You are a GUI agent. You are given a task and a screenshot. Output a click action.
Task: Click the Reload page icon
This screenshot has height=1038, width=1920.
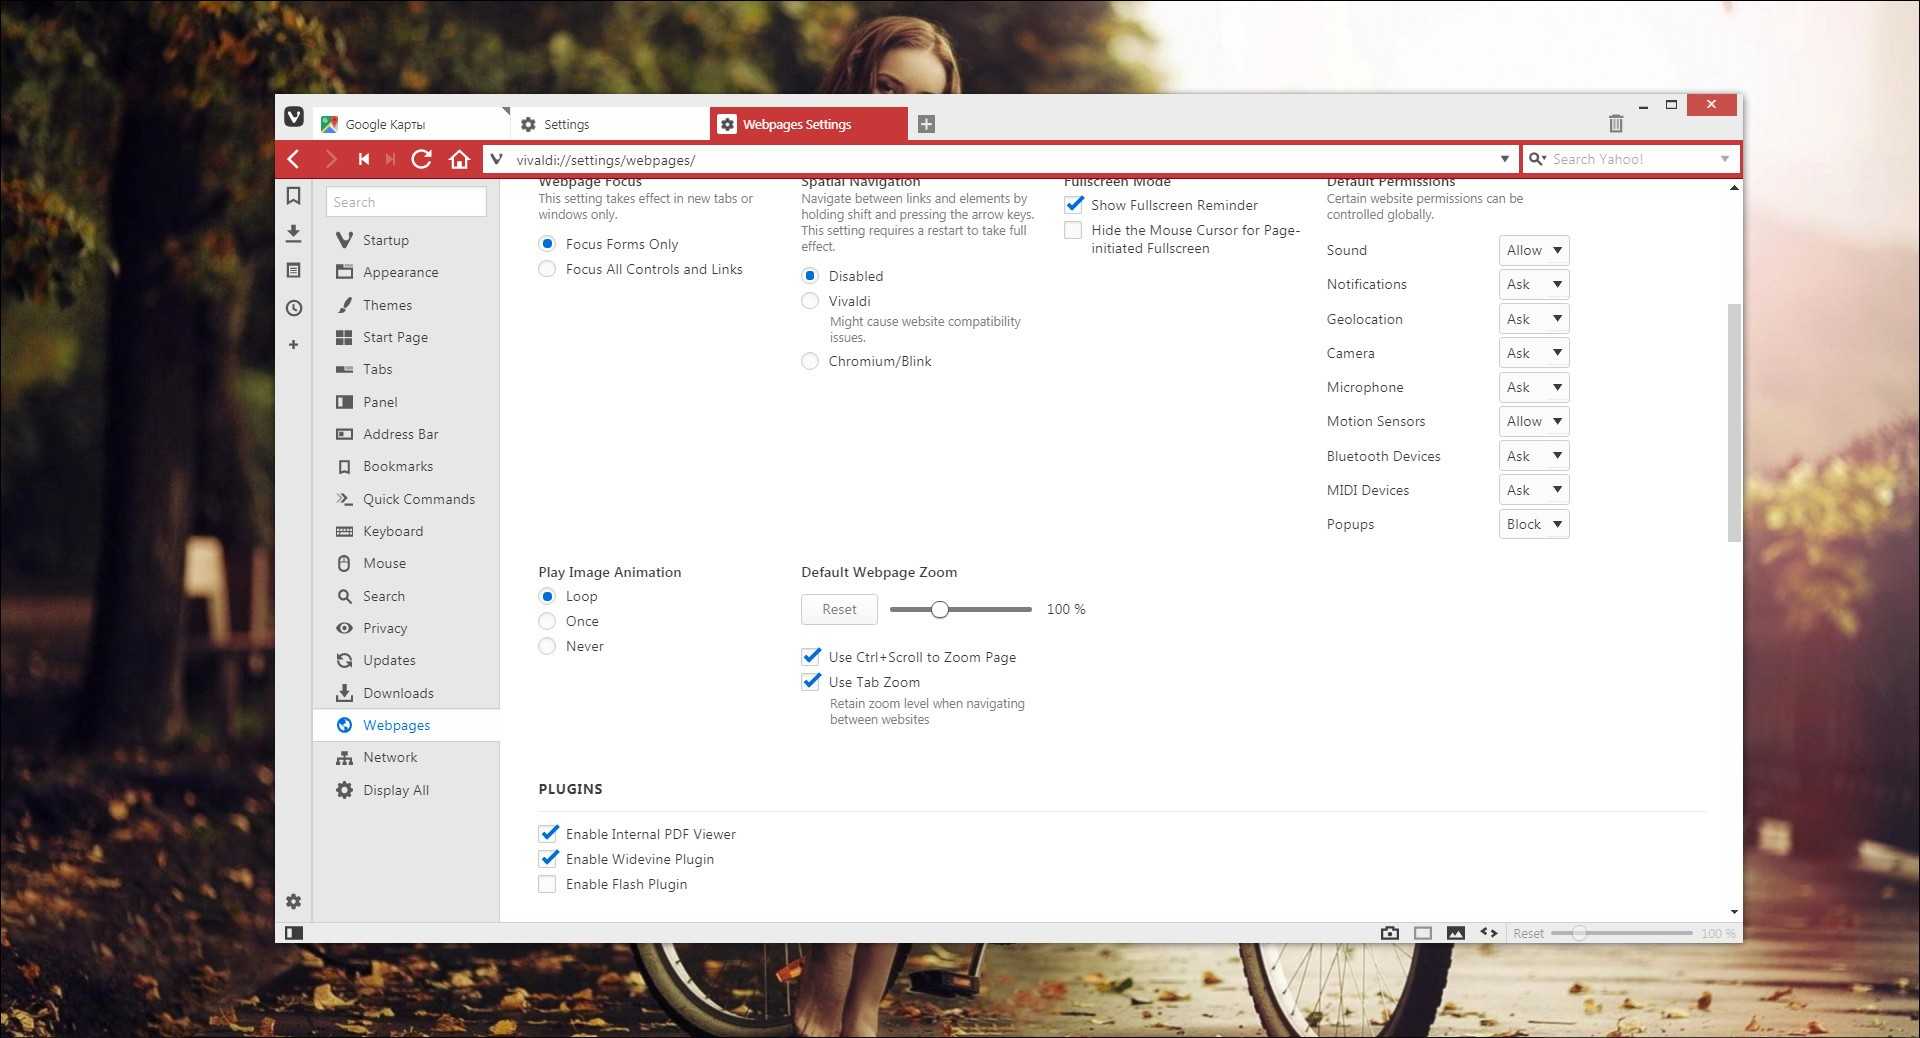pos(422,159)
